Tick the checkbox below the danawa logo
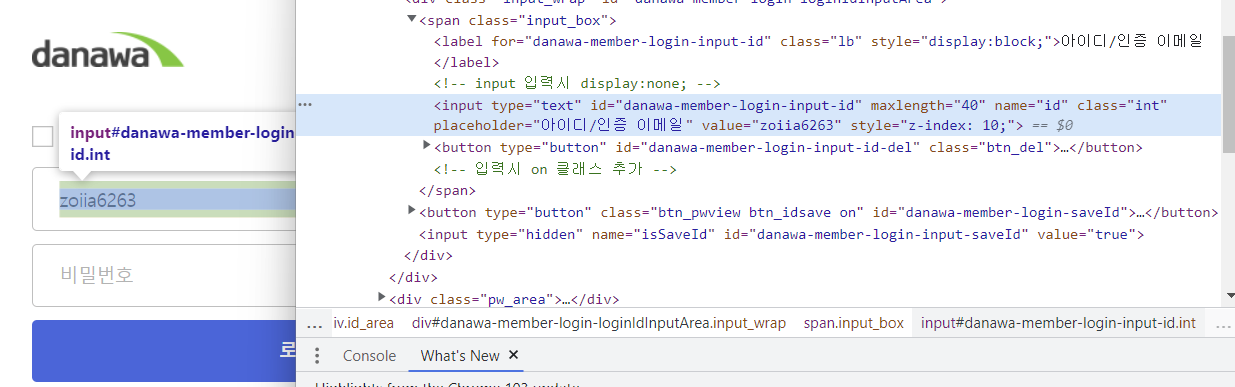The width and height of the screenshot is (1235, 387). click(x=42, y=137)
